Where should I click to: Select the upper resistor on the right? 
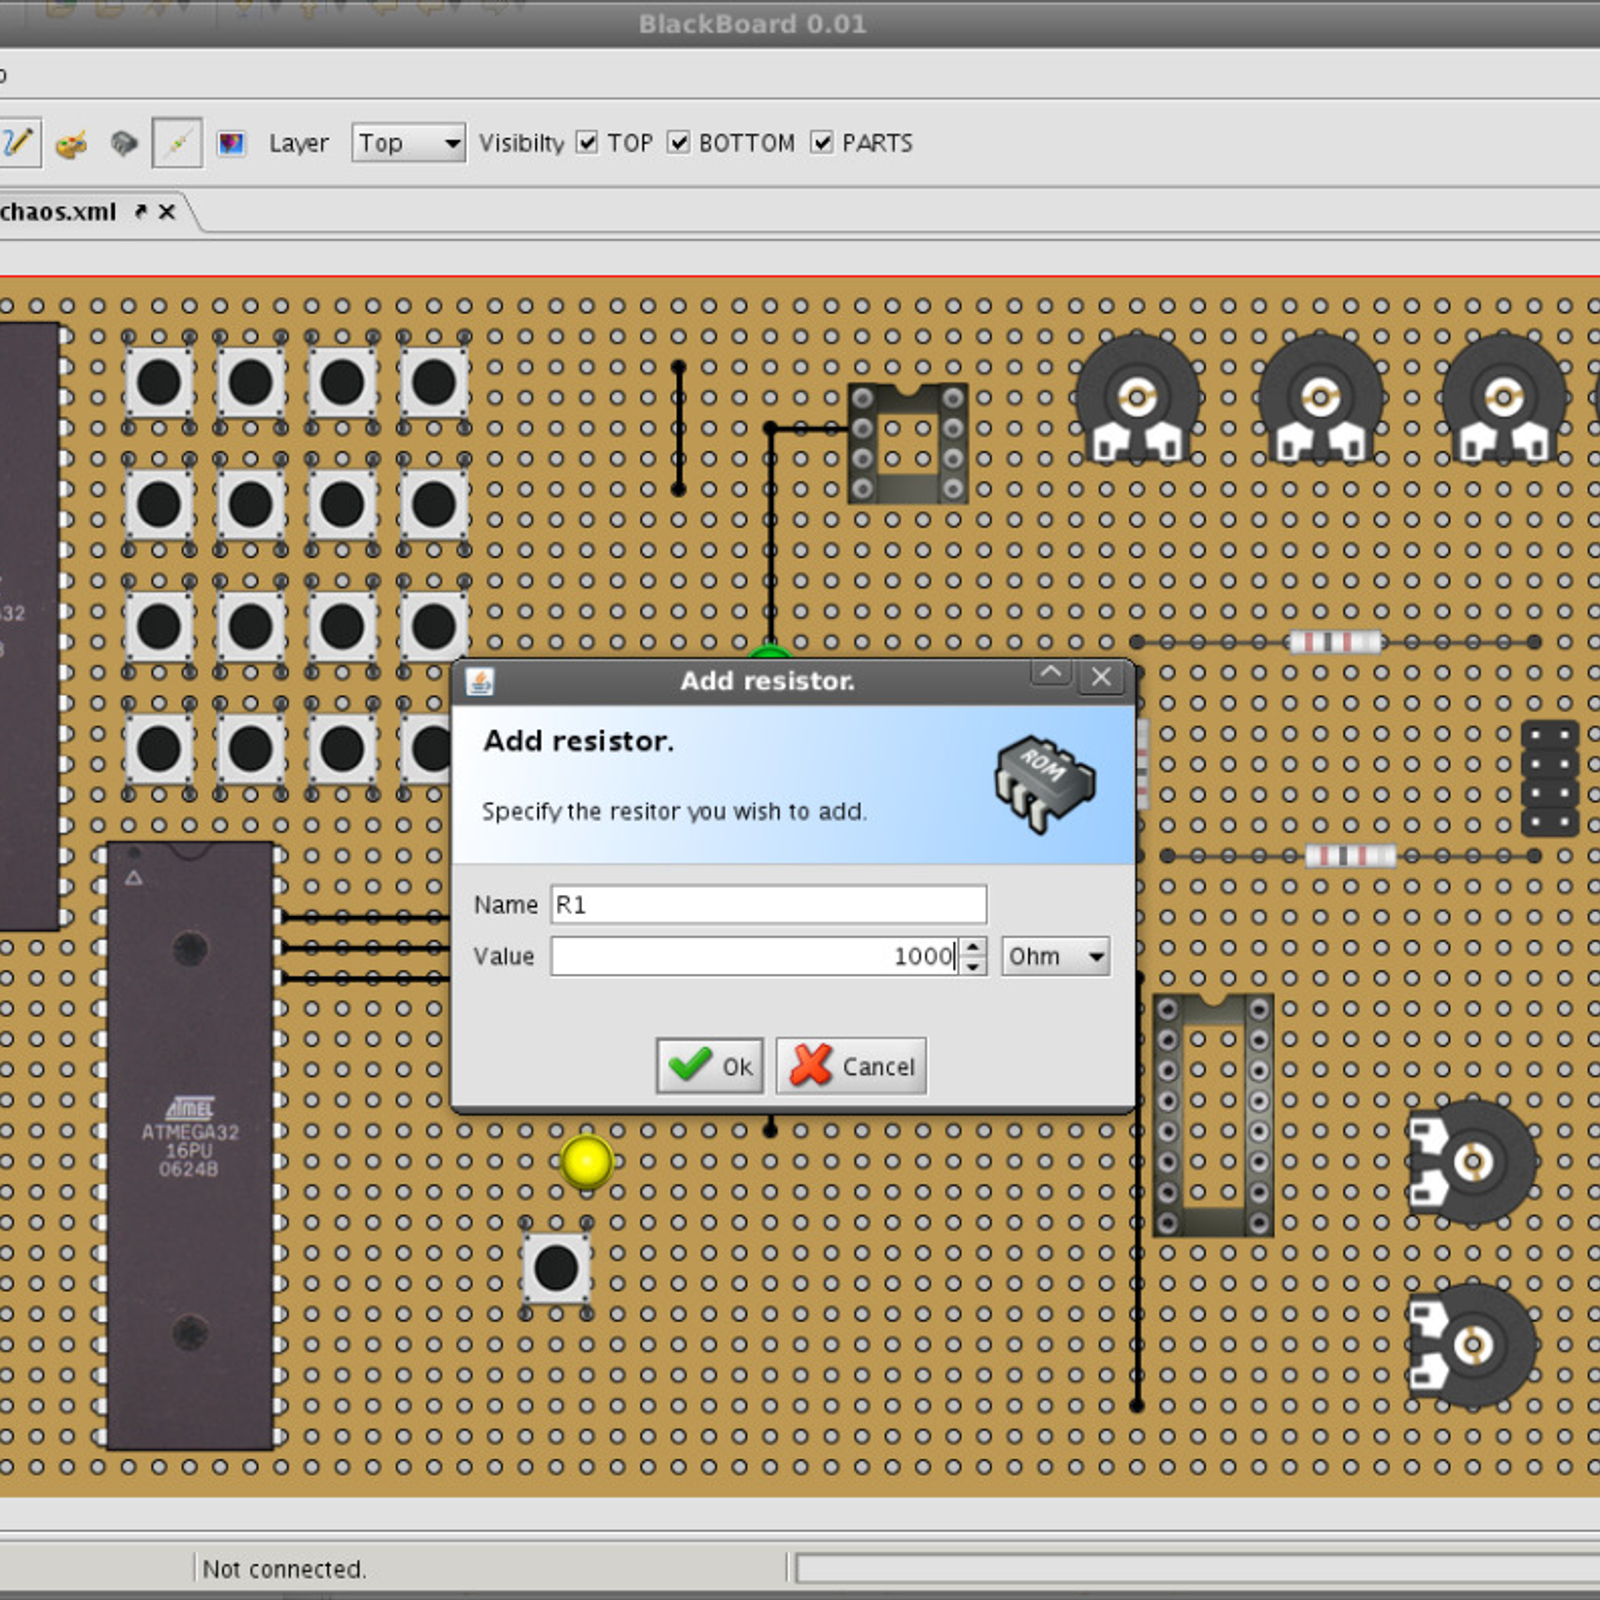tap(1335, 642)
